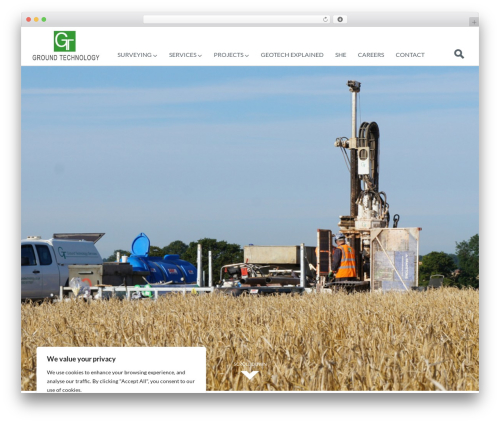Open the Geotech Explained menu item
500x423 pixels.
[292, 55]
